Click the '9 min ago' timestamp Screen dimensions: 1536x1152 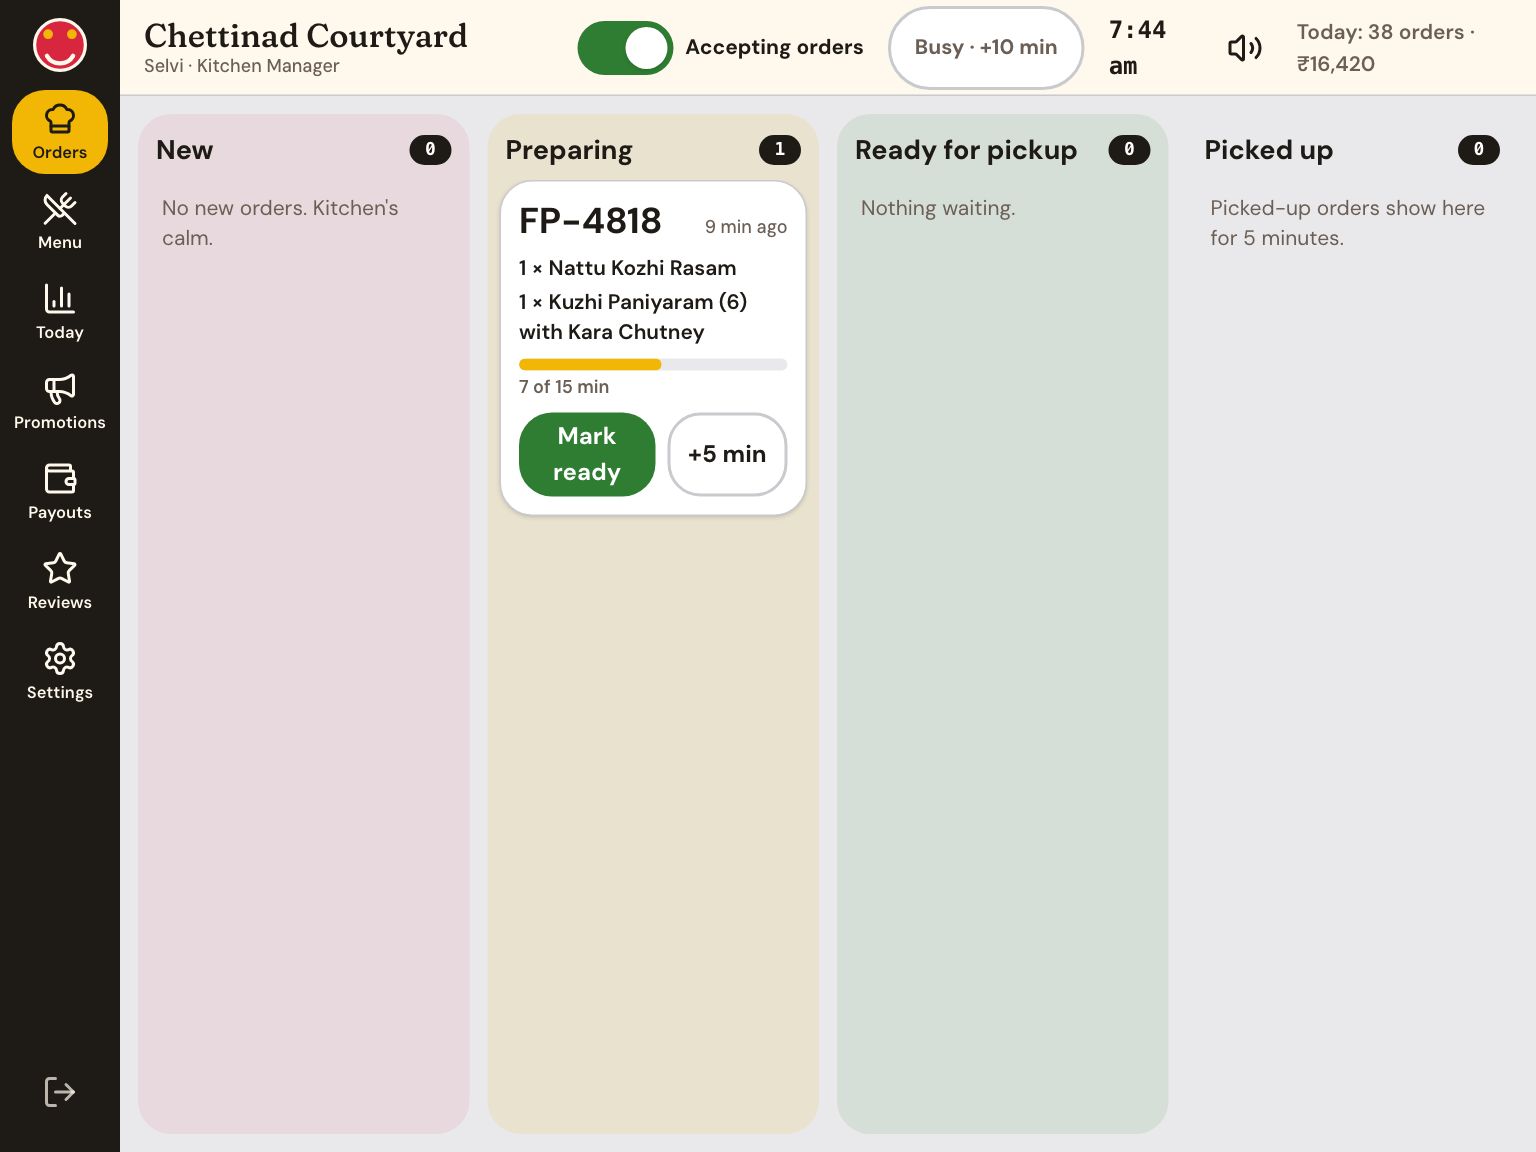click(x=746, y=227)
